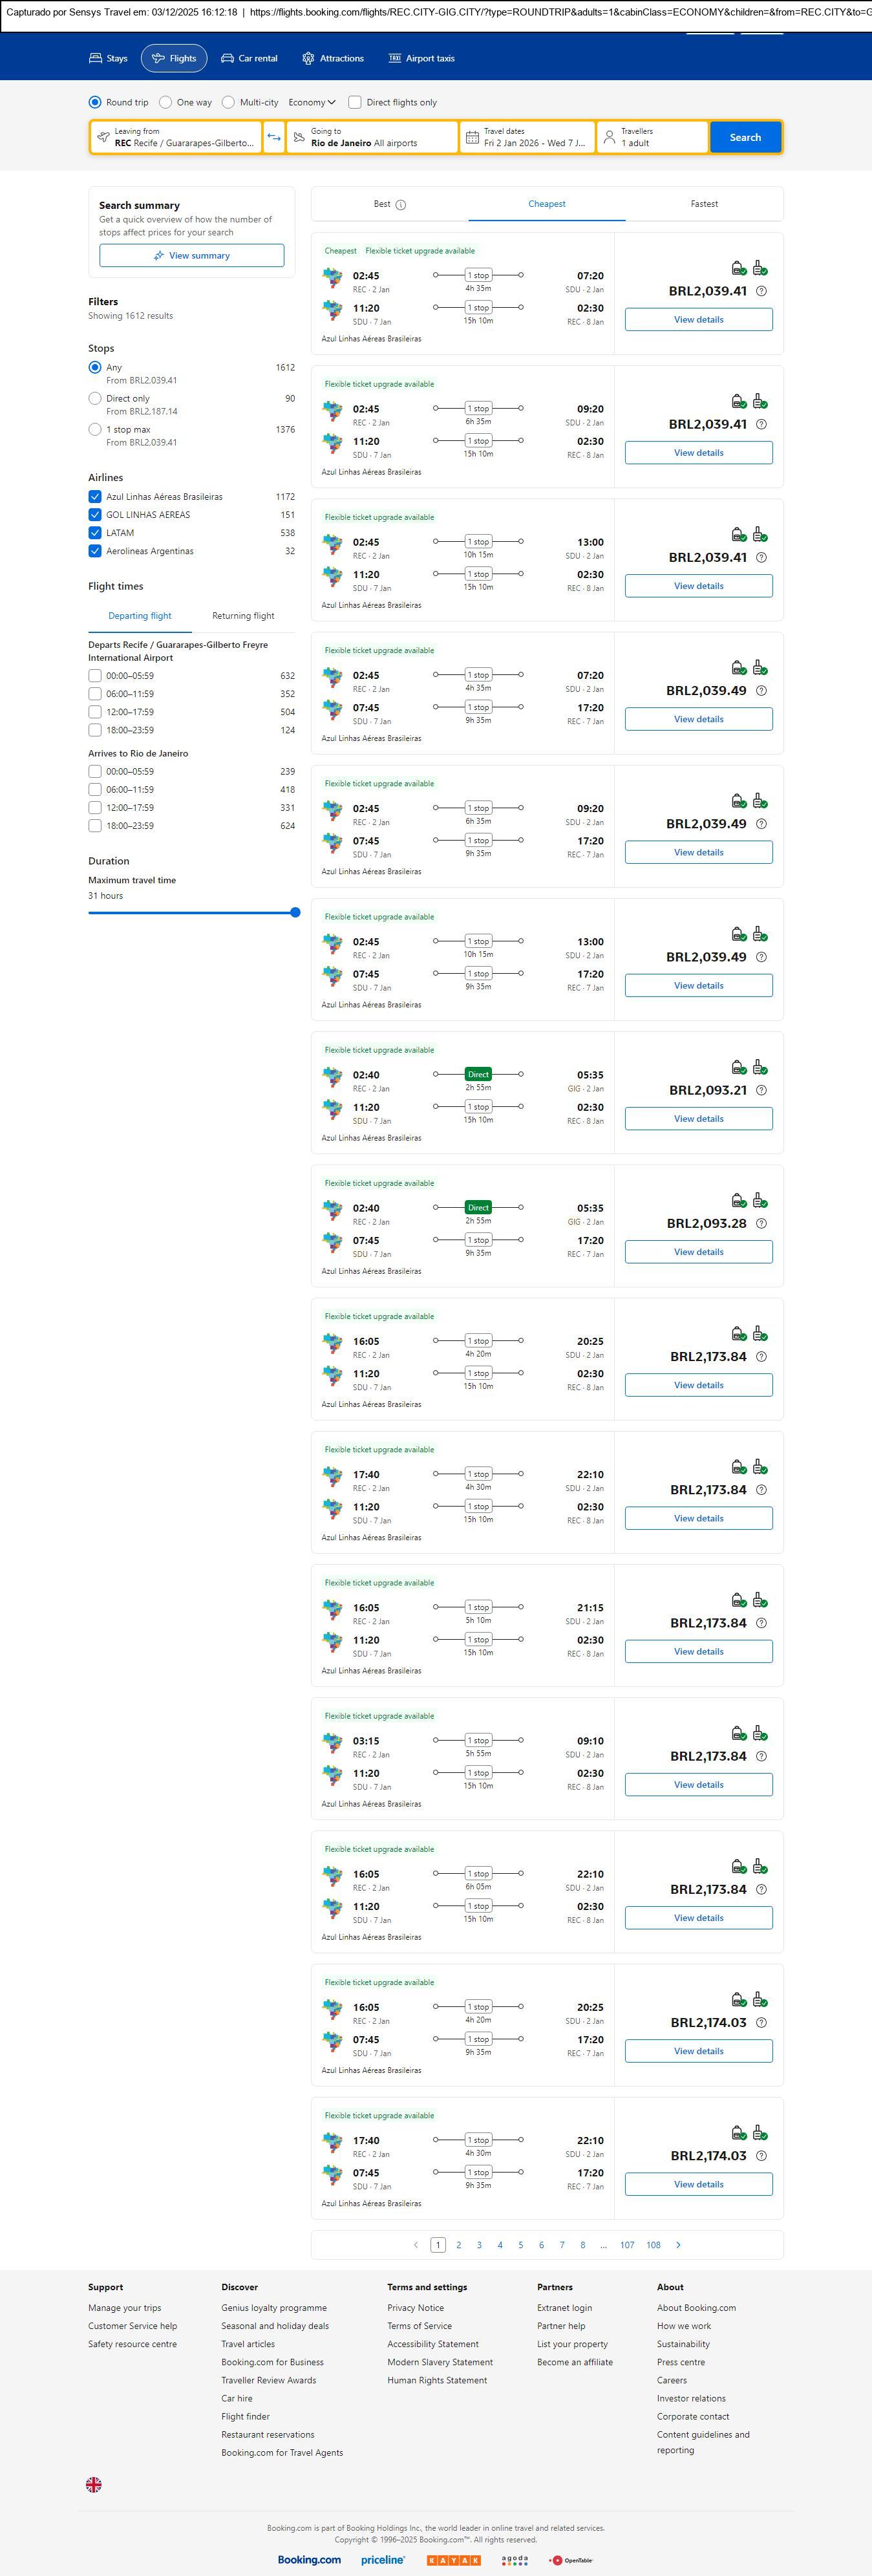Switch to the Returning flight tab
Image resolution: width=872 pixels, height=2576 pixels.
243,616
